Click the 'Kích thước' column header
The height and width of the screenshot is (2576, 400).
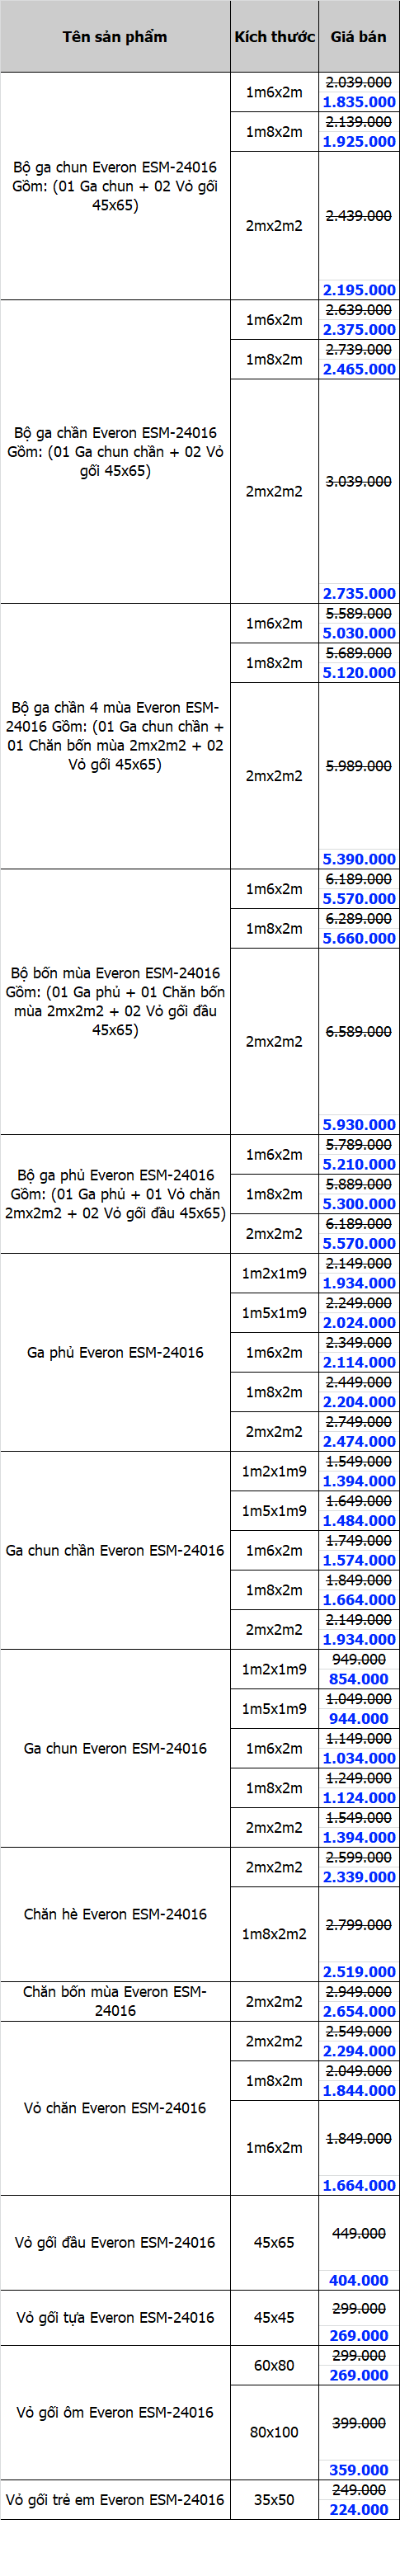[x=274, y=36]
